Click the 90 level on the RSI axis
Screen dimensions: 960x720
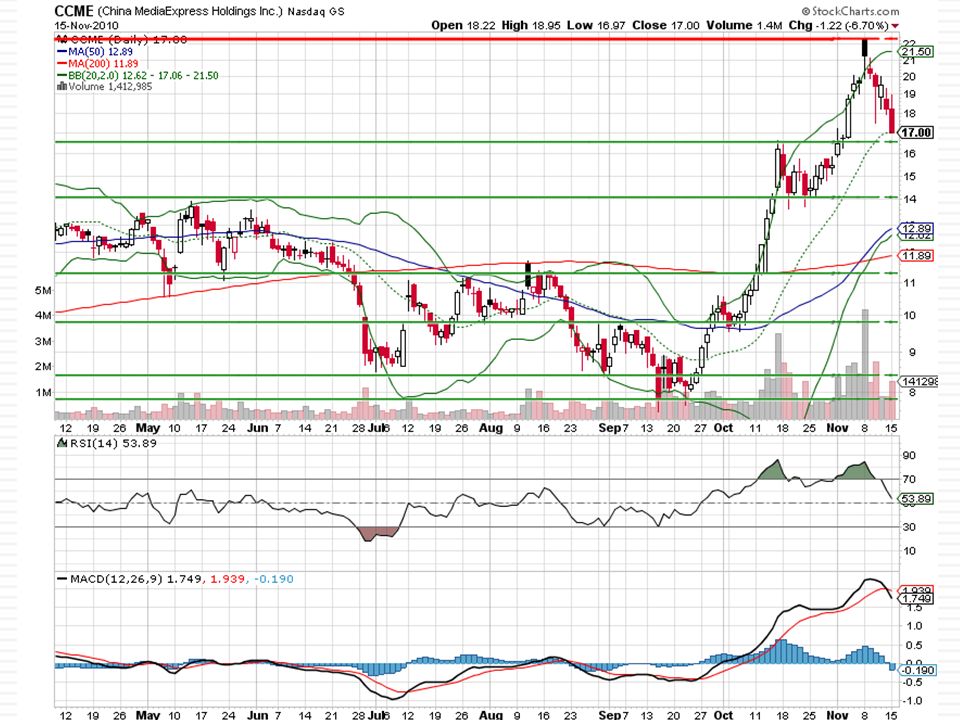pos(909,456)
